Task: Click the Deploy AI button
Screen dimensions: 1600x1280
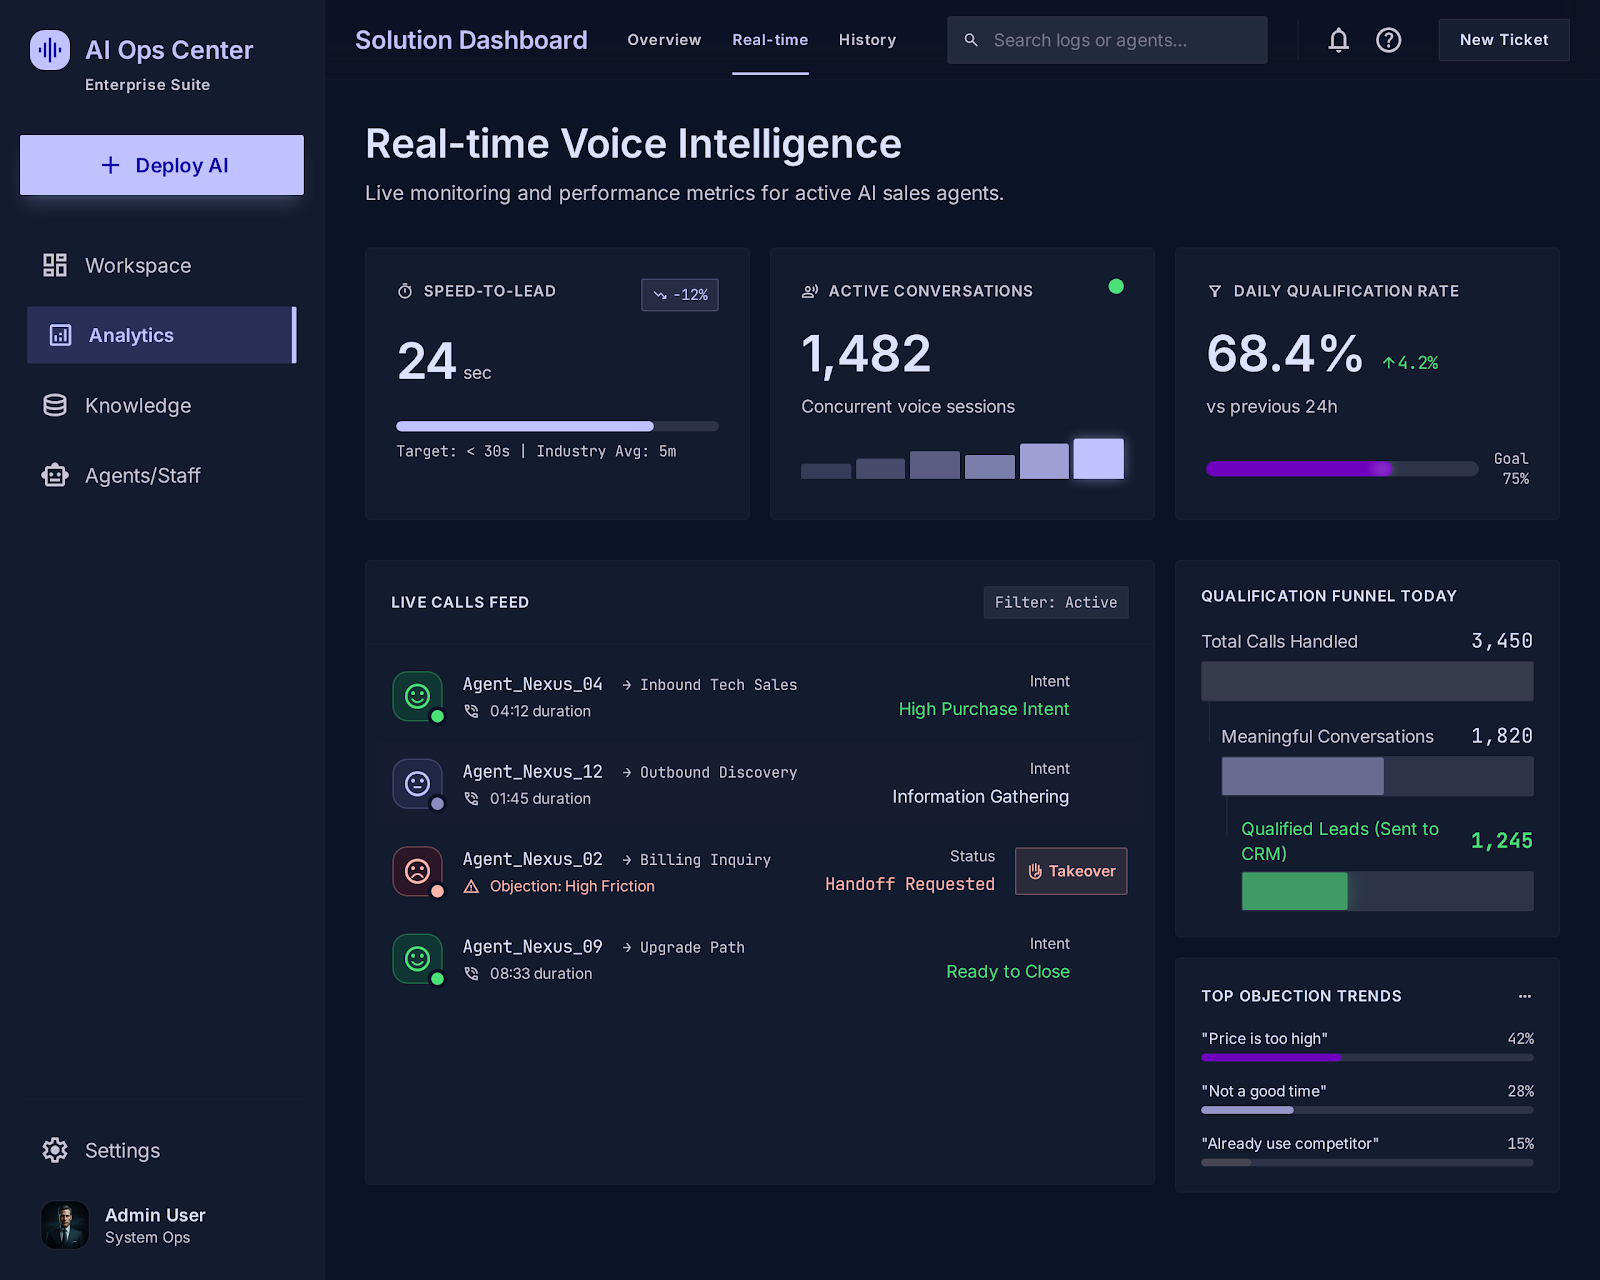Action: [162, 165]
